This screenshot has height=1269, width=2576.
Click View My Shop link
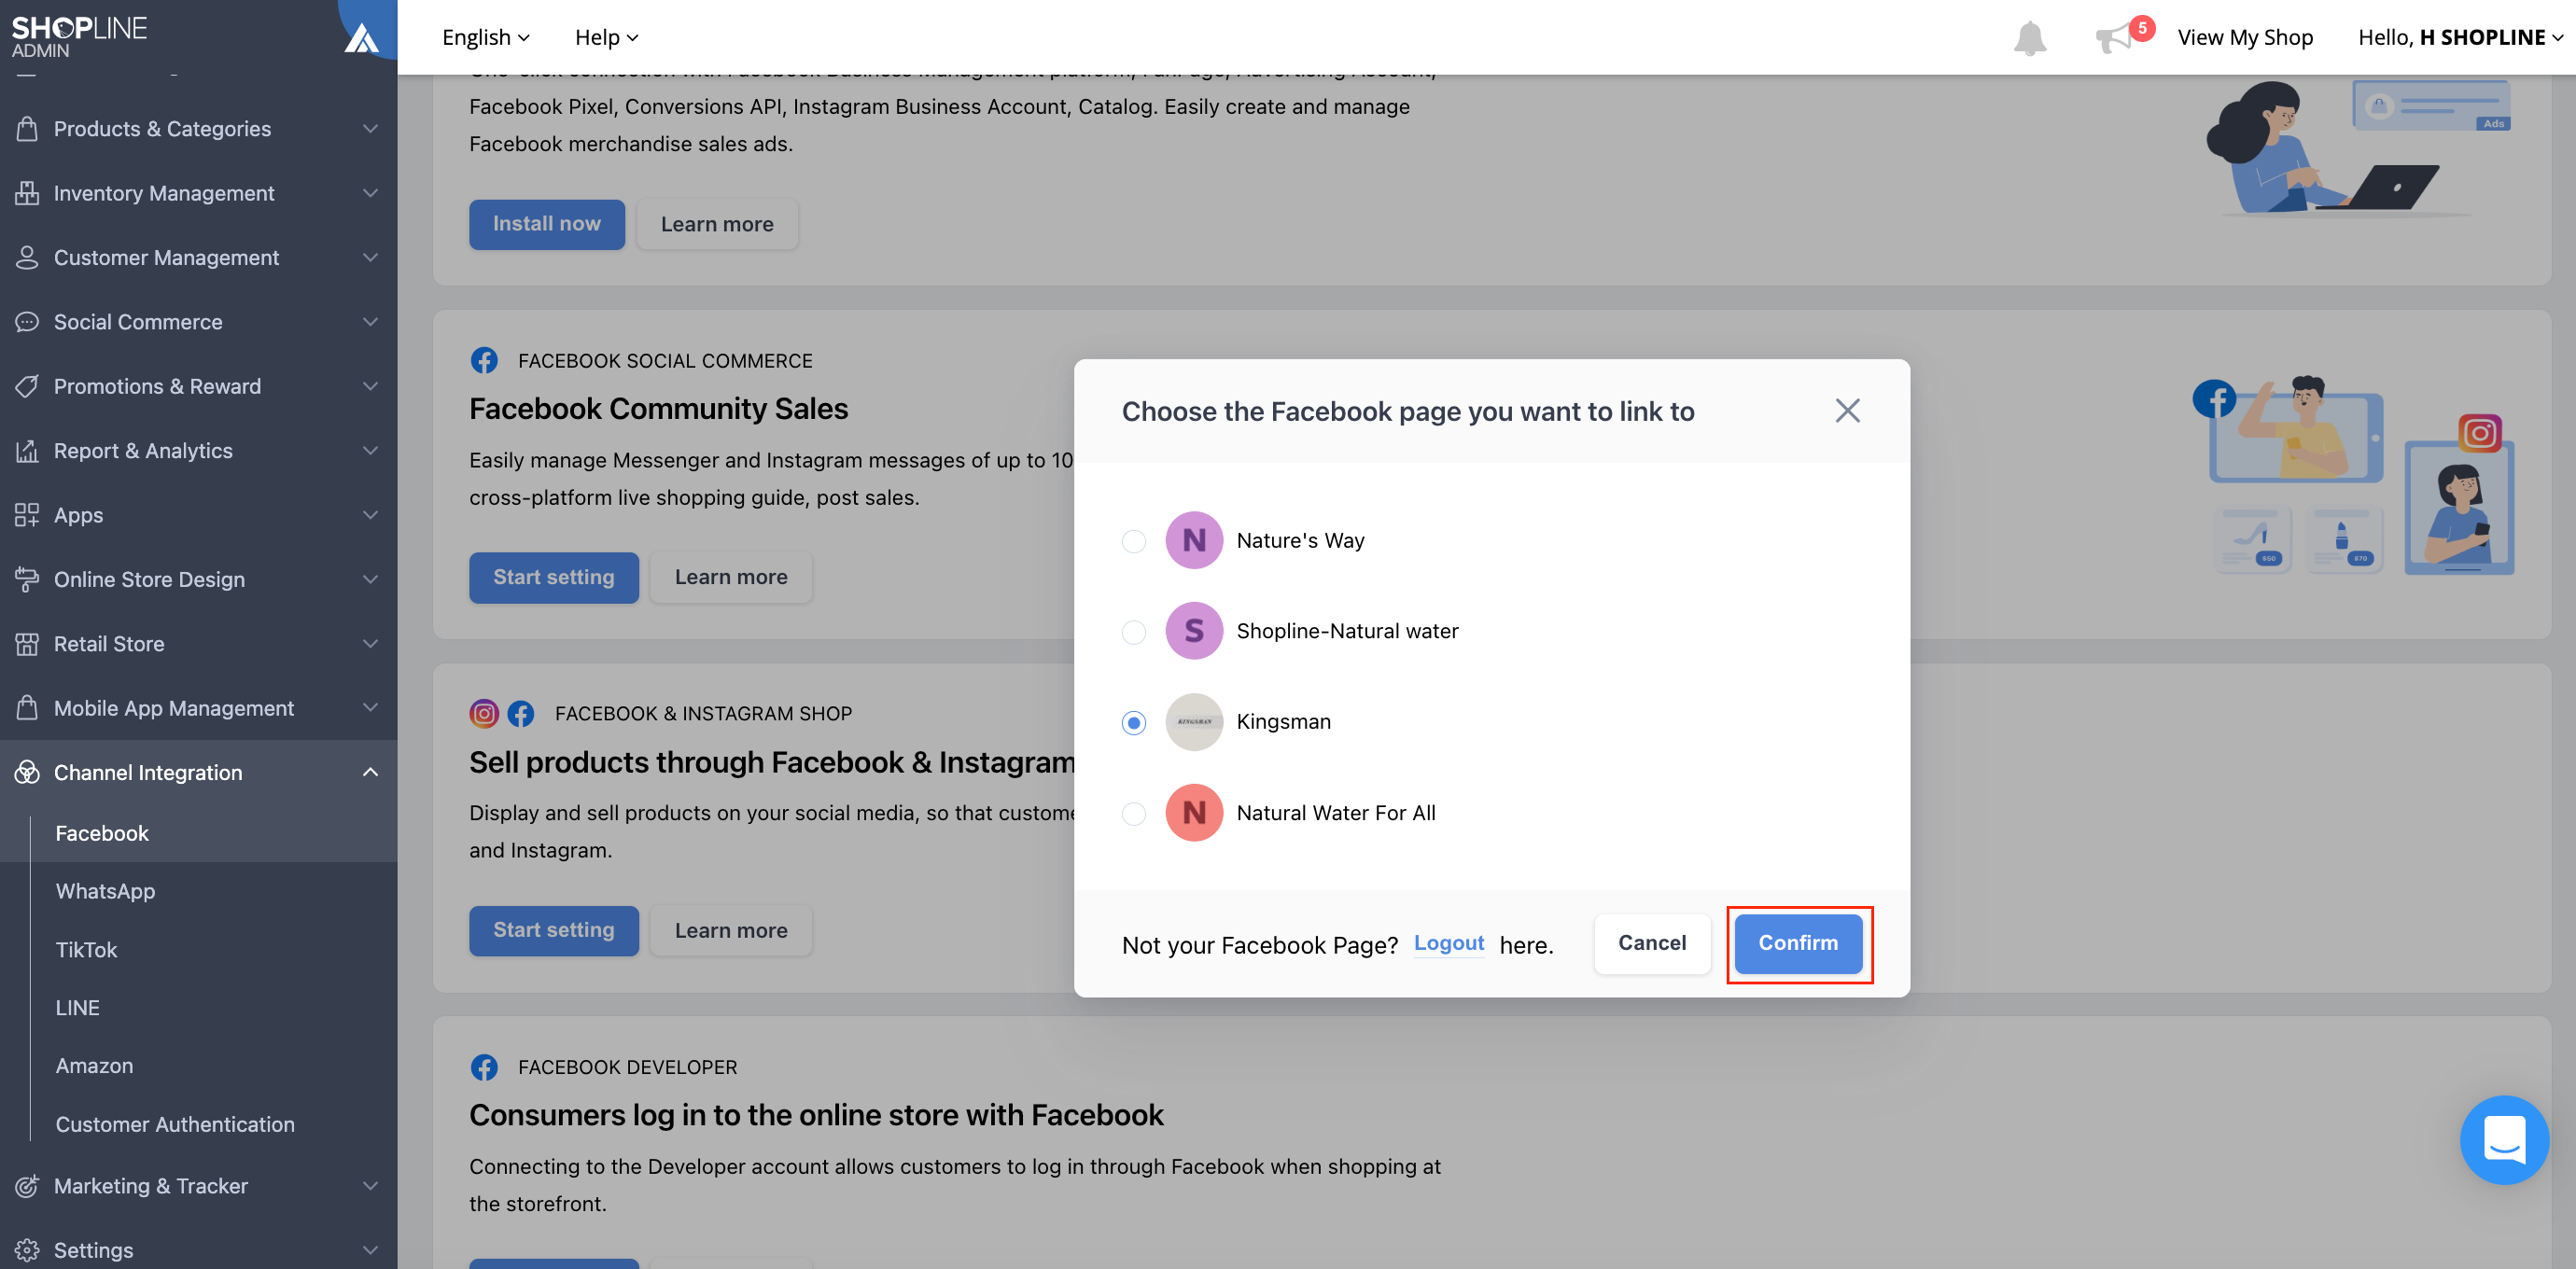point(2245,37)
